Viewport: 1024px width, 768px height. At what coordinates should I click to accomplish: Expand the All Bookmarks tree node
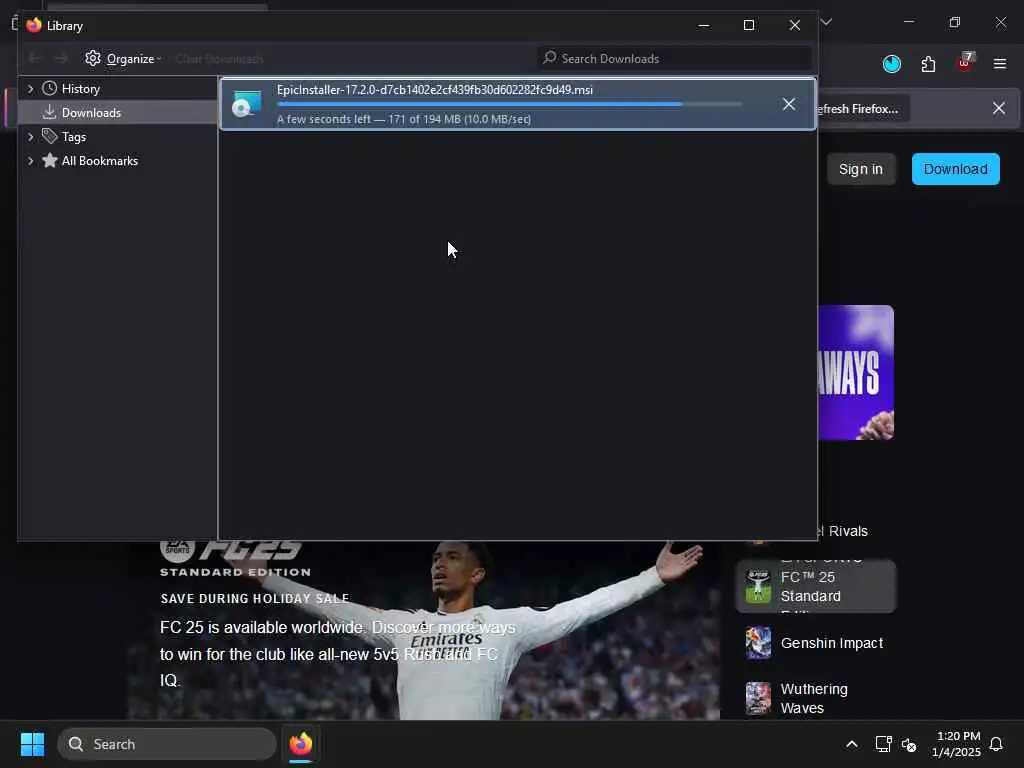point(30,161)
